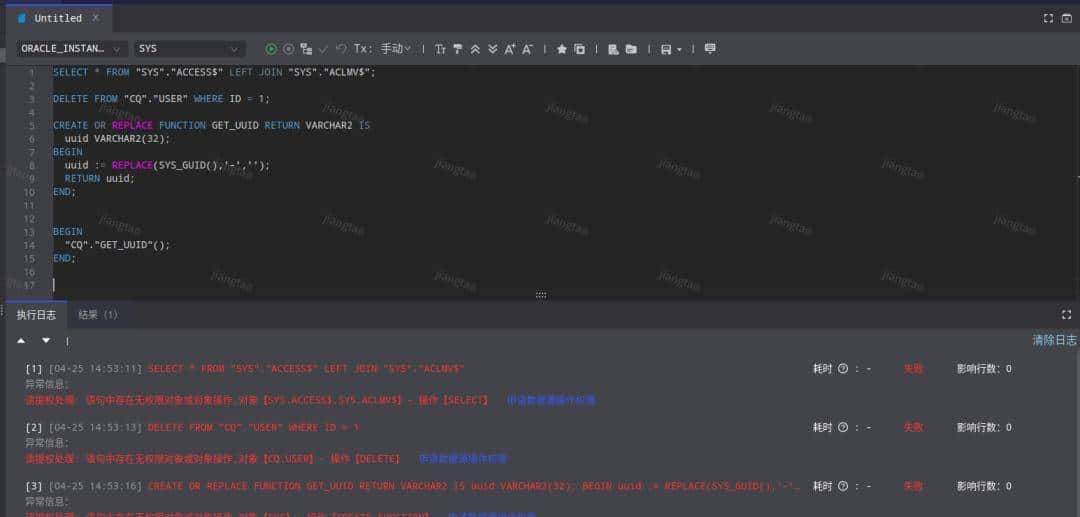This screenshot has width=1080, height=517.
Task: Click the log entry [1] SELECT statement text
Action: point(306,369)
